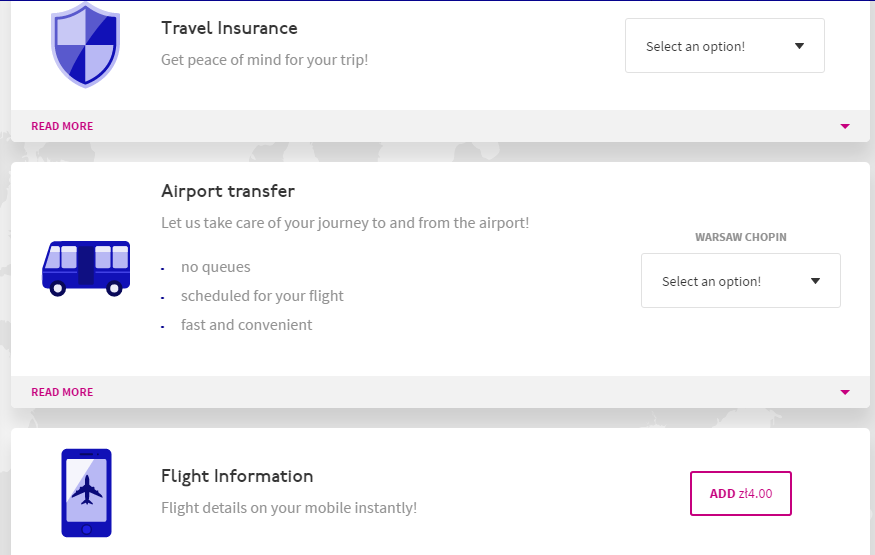875x555 pixels.
Task: Click "Flight details on your mobile" text
Action: tap(288, 508)
